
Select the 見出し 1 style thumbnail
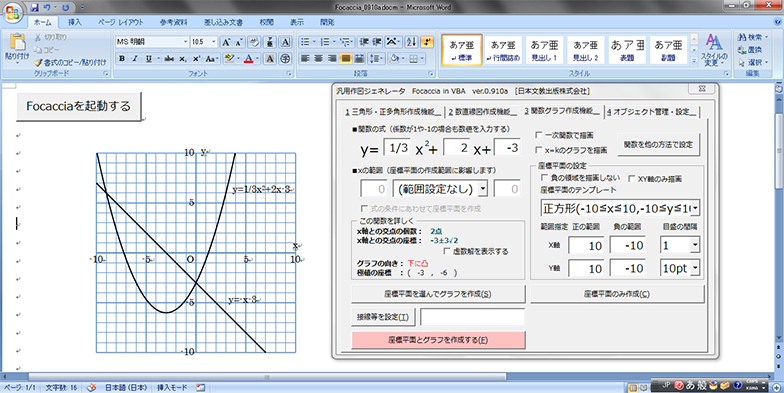(x=544, y=50)
